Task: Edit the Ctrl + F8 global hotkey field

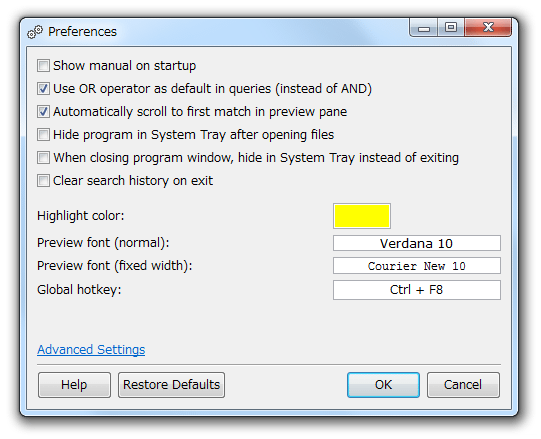Action: coord(417,290)
